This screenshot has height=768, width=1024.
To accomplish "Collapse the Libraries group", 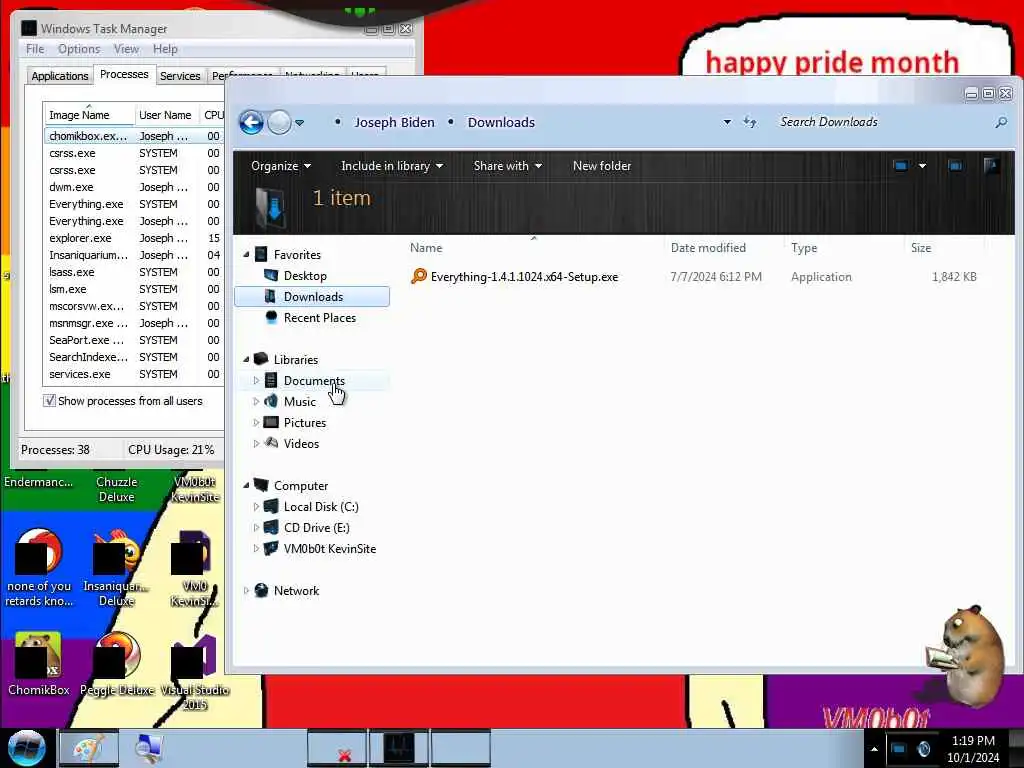I will tap(246, 359).
